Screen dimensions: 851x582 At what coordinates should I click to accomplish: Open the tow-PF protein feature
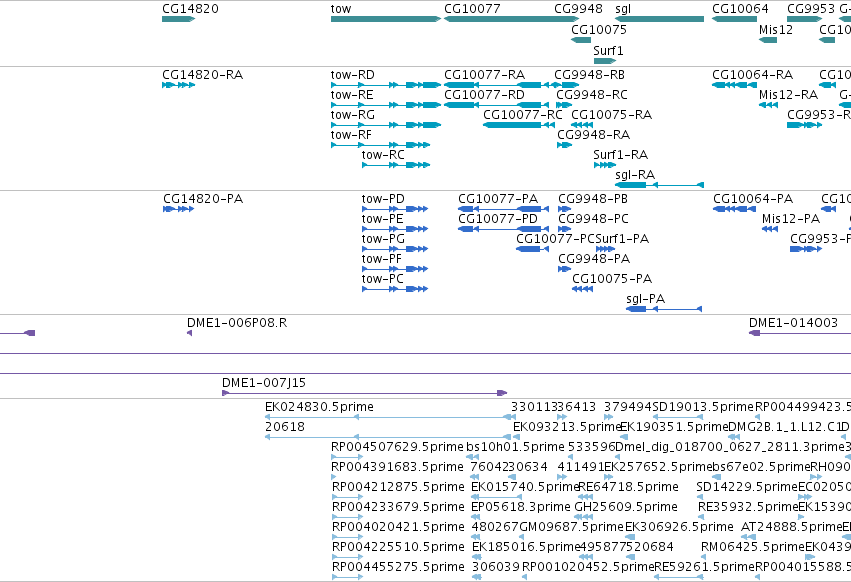tap(395, 269)
